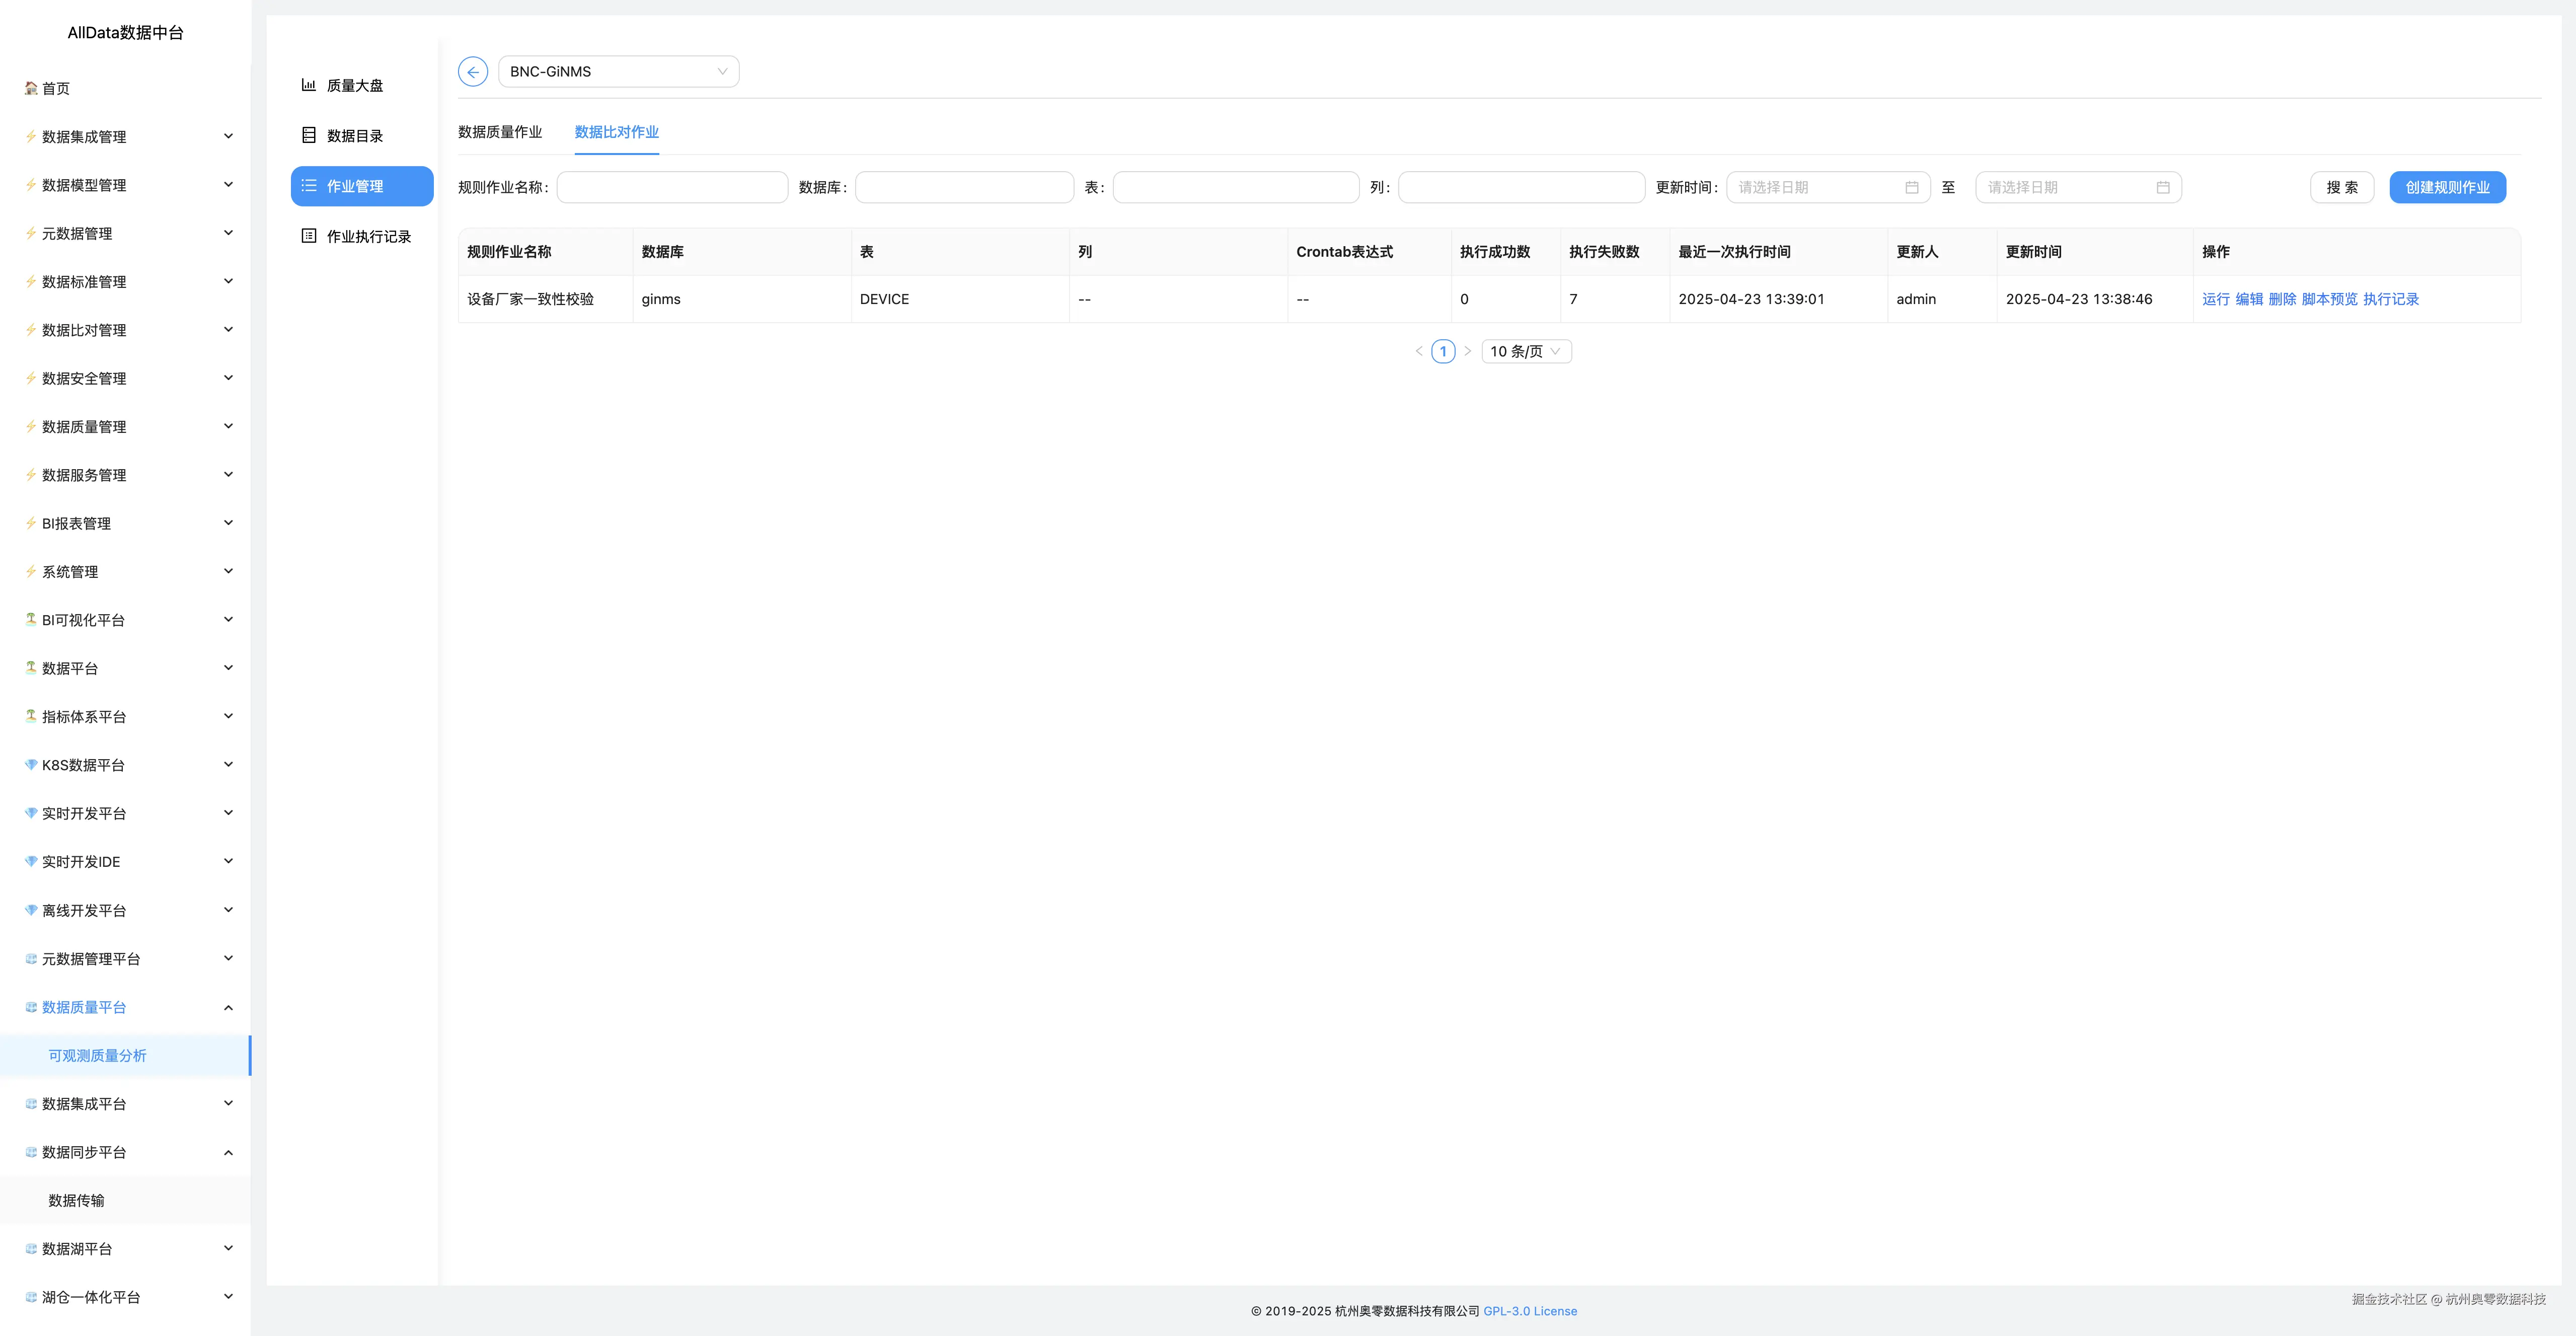Focus the 规则作业名称 input field
Image resolution: width=2576 pixels, height=1336 pixels.
(672, 187)
